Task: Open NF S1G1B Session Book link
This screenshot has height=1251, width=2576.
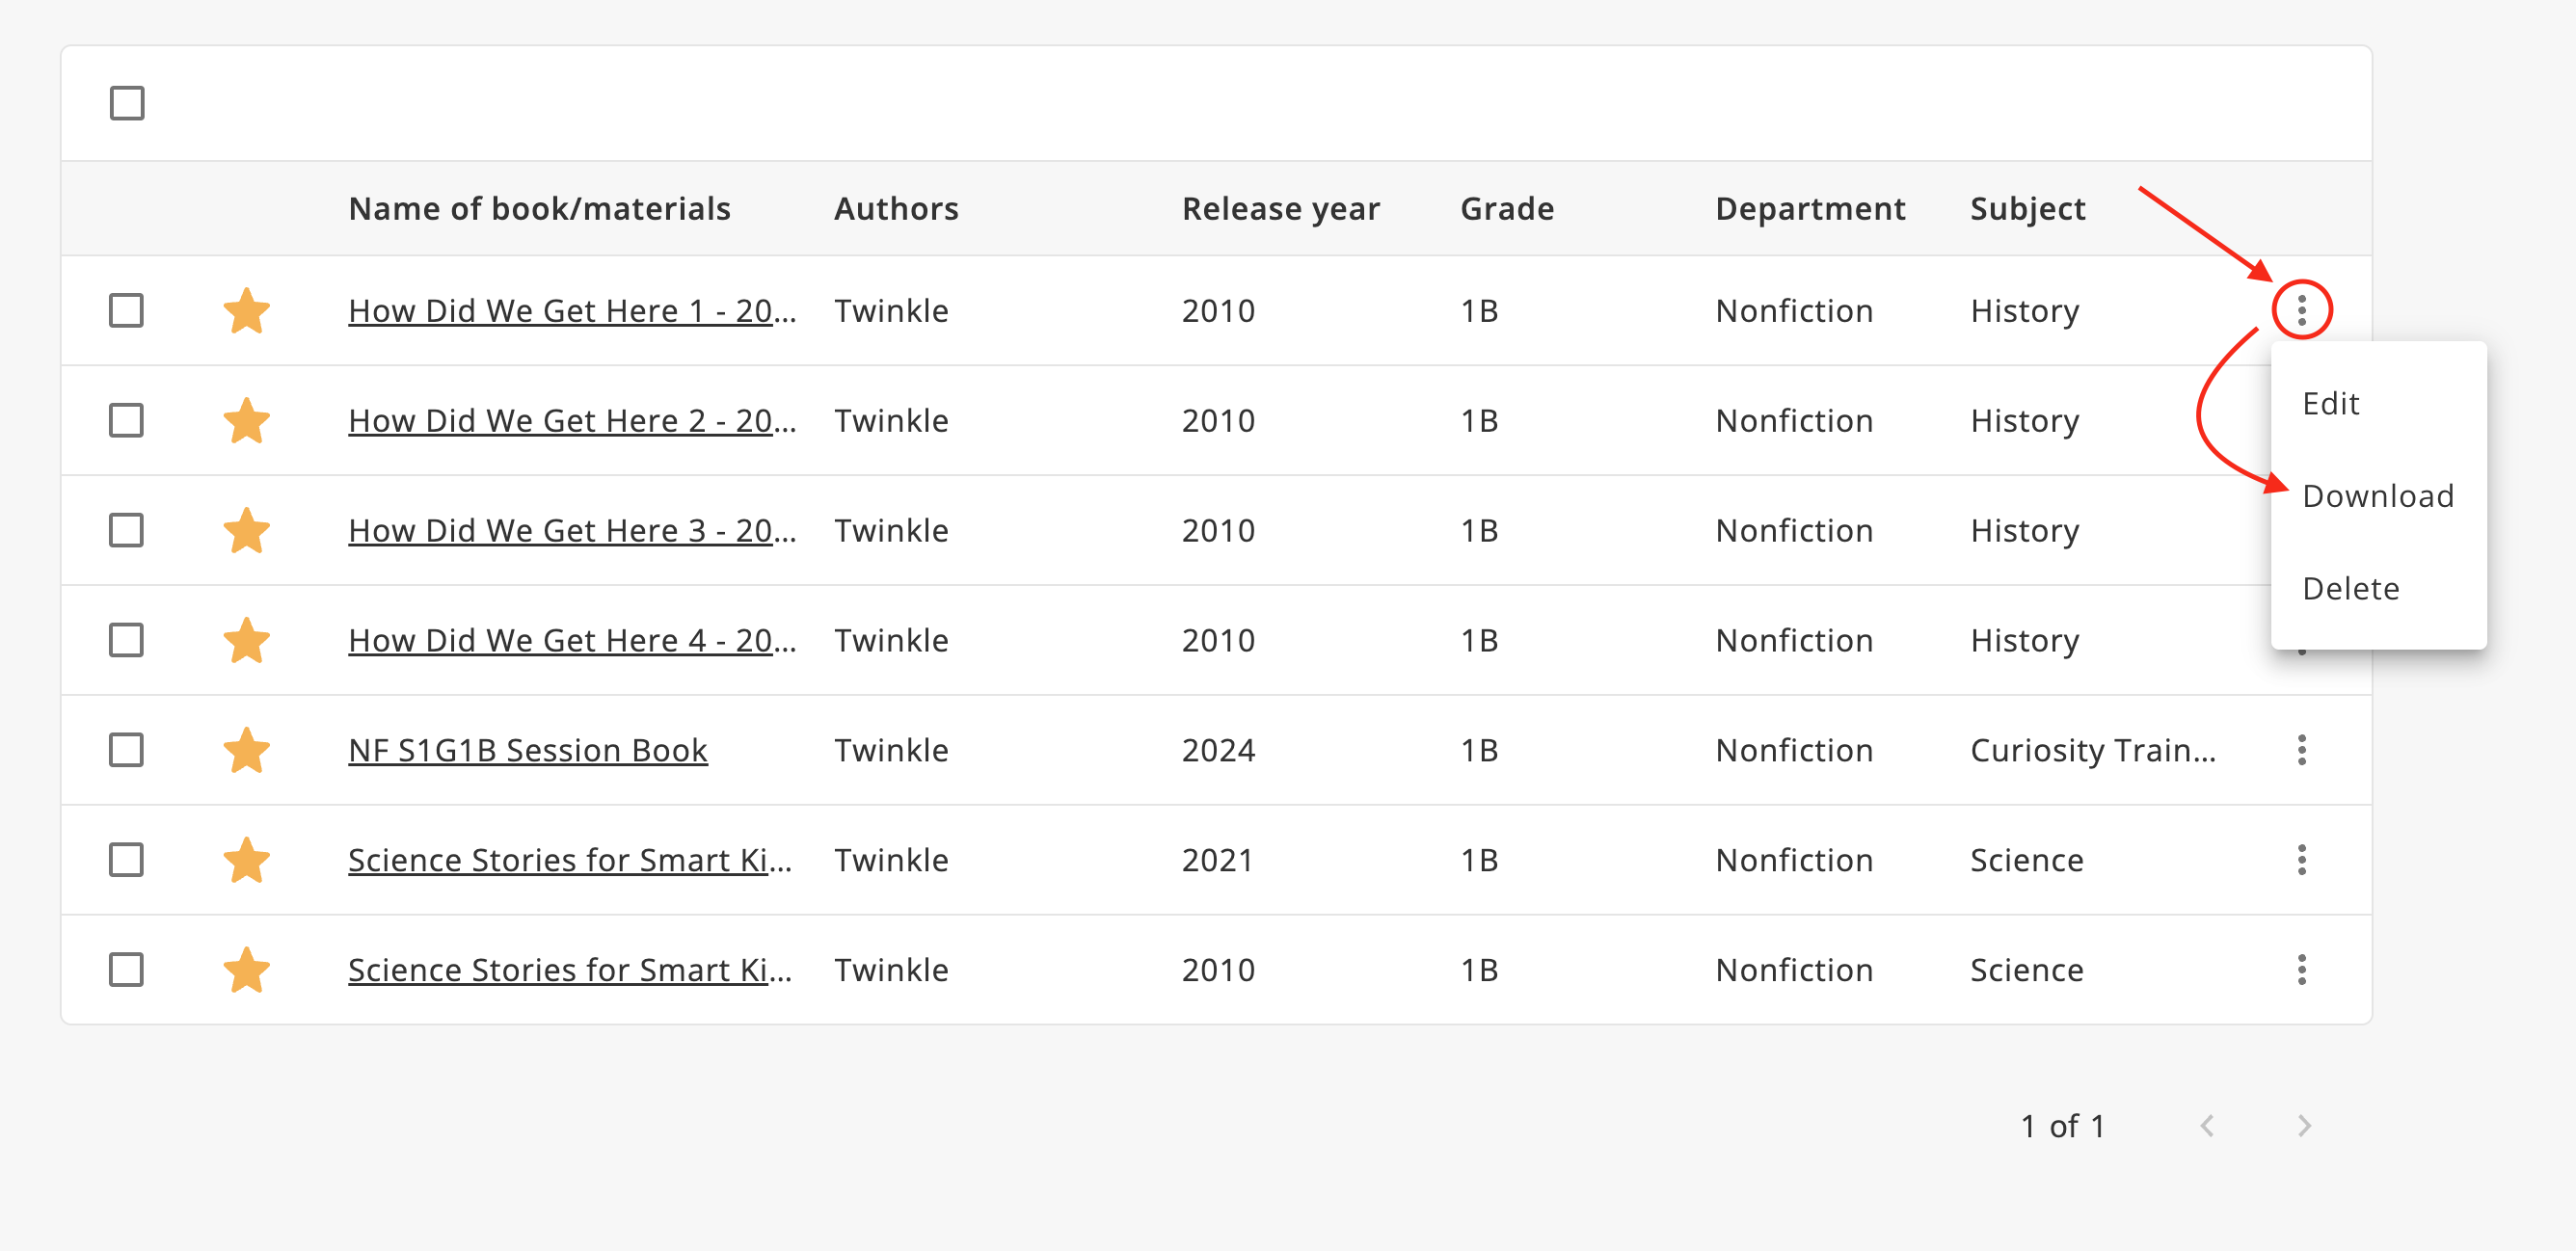Action: pos(527,751)
